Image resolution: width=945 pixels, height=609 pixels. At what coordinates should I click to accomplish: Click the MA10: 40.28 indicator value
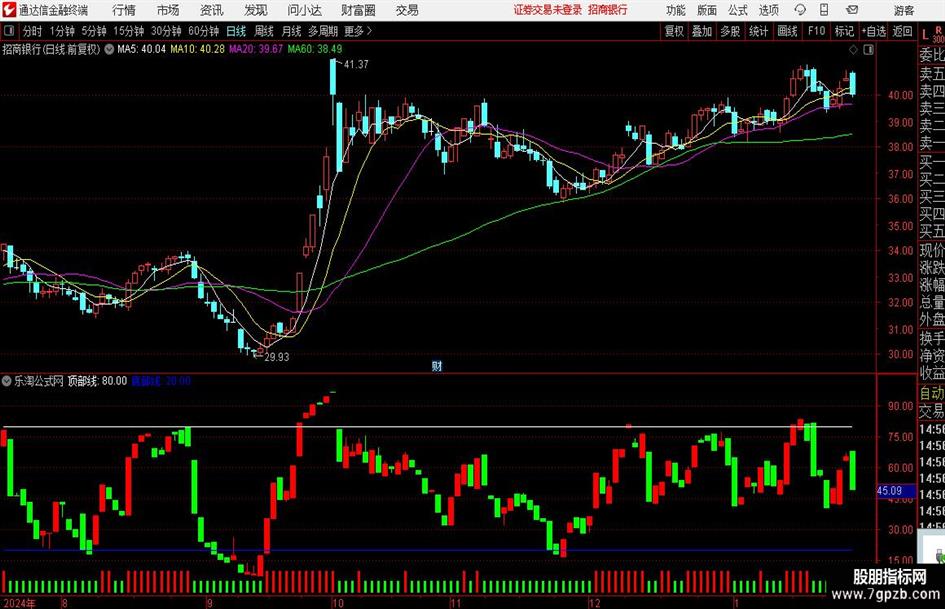point(198,49)
